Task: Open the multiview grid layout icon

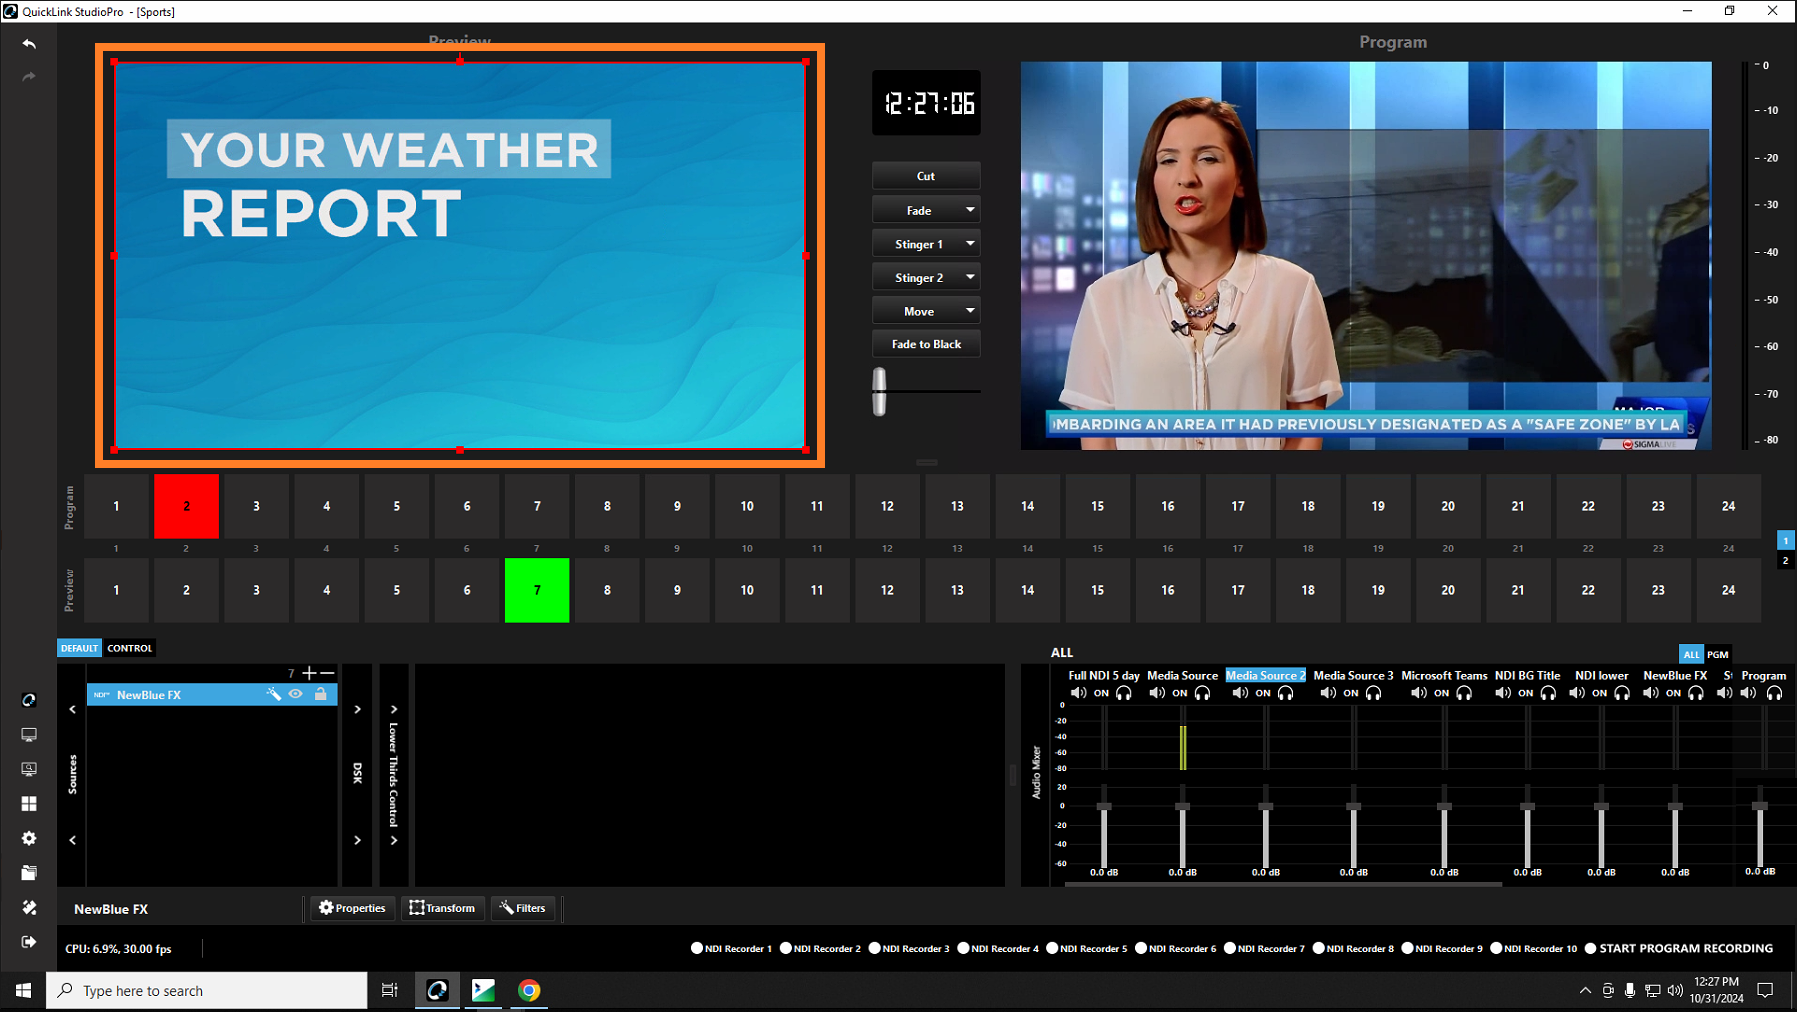Action: click(29, 804)
